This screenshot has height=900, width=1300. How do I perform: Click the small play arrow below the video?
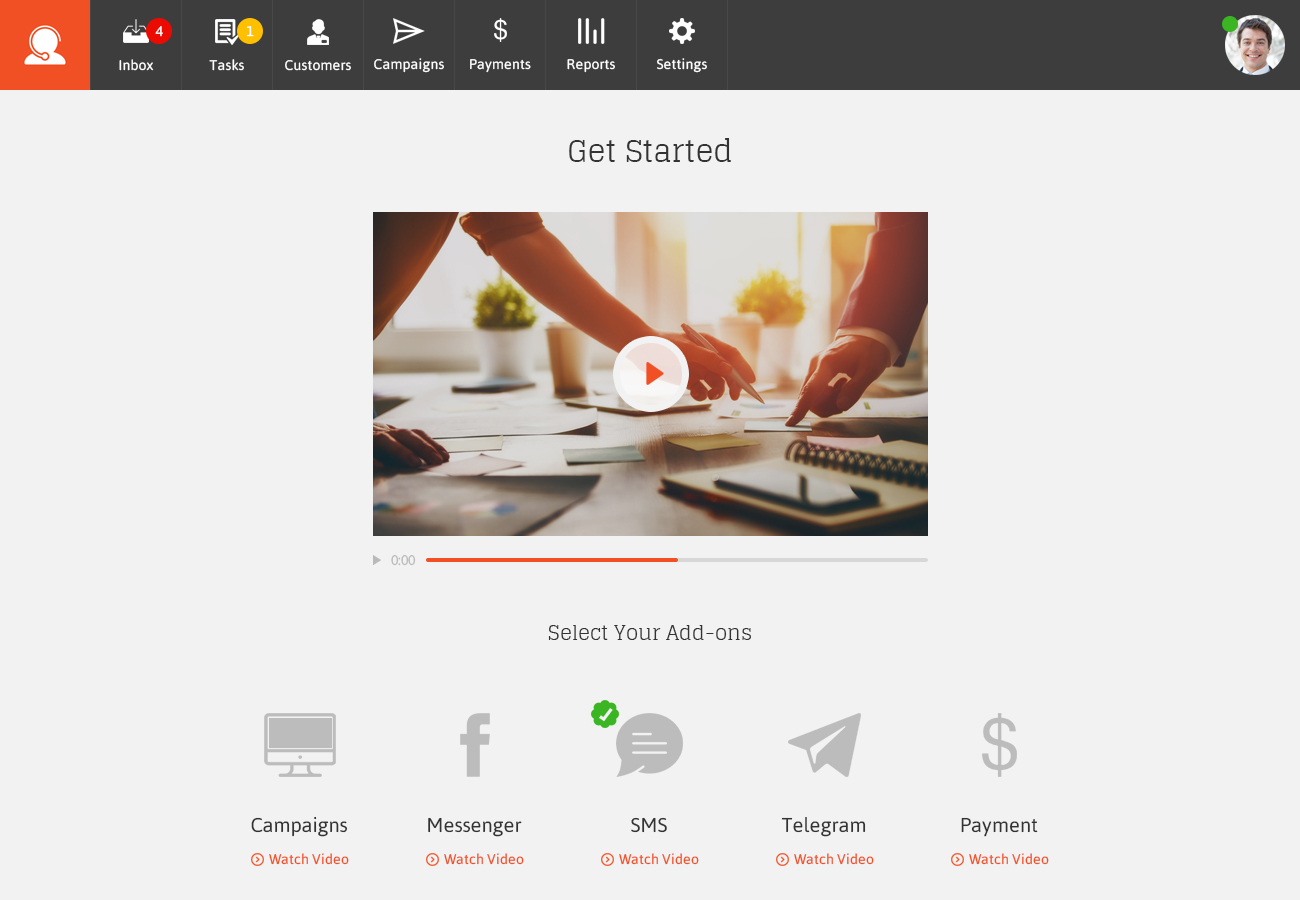[x=377, y=560]
